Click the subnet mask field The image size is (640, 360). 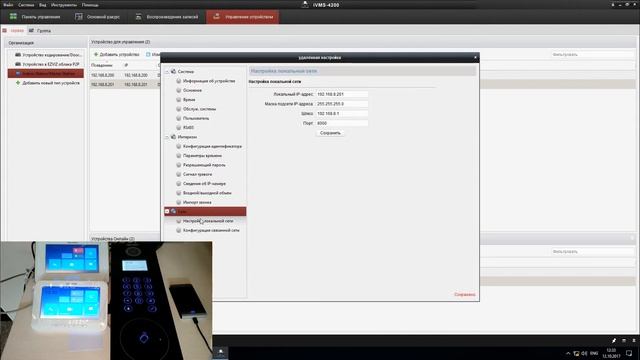pyautogui.click(x=342, y=104)
